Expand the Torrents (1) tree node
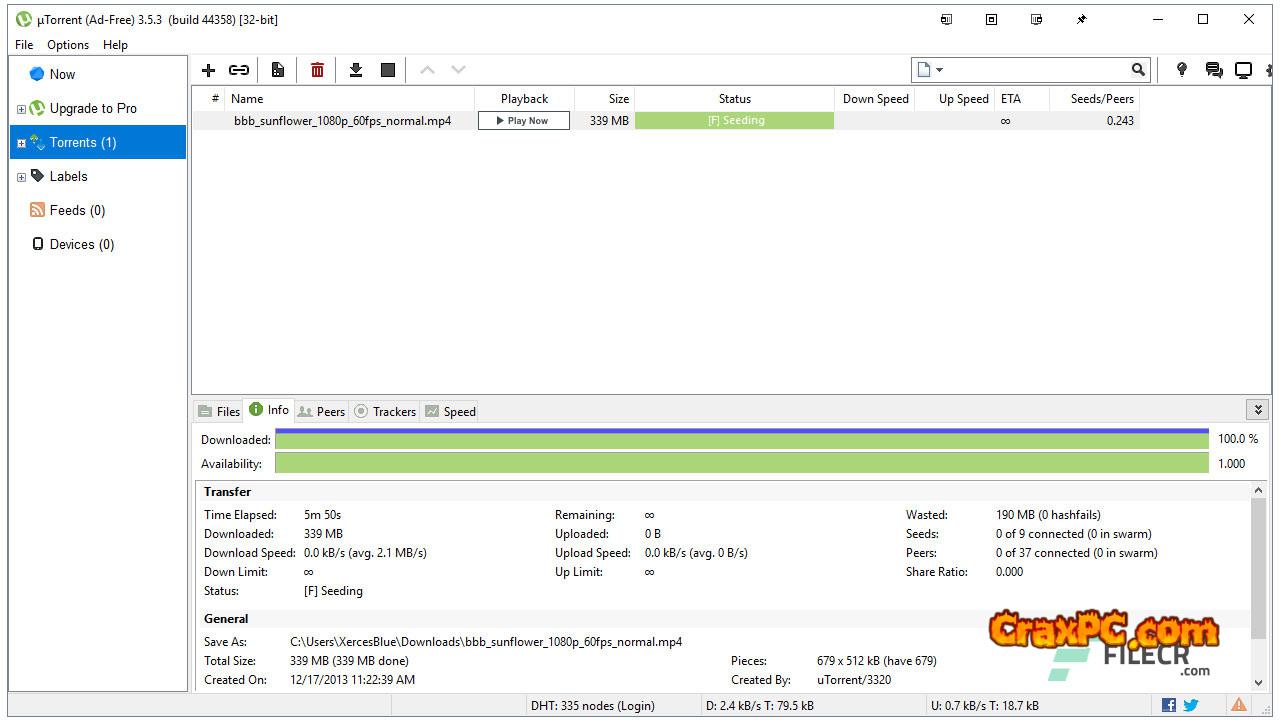This screenshot has width=1280, height=720. [21, 143]
